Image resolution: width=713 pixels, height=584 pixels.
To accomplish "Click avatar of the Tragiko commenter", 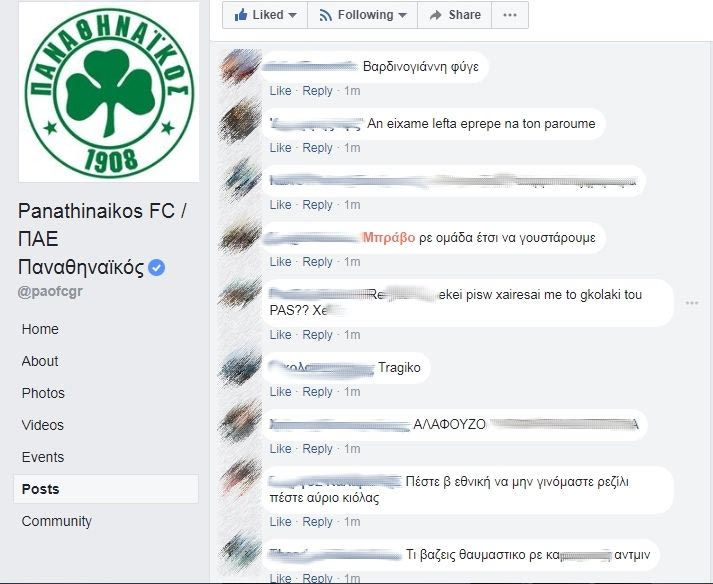I will pyautogui.click(x=240, y=368).
